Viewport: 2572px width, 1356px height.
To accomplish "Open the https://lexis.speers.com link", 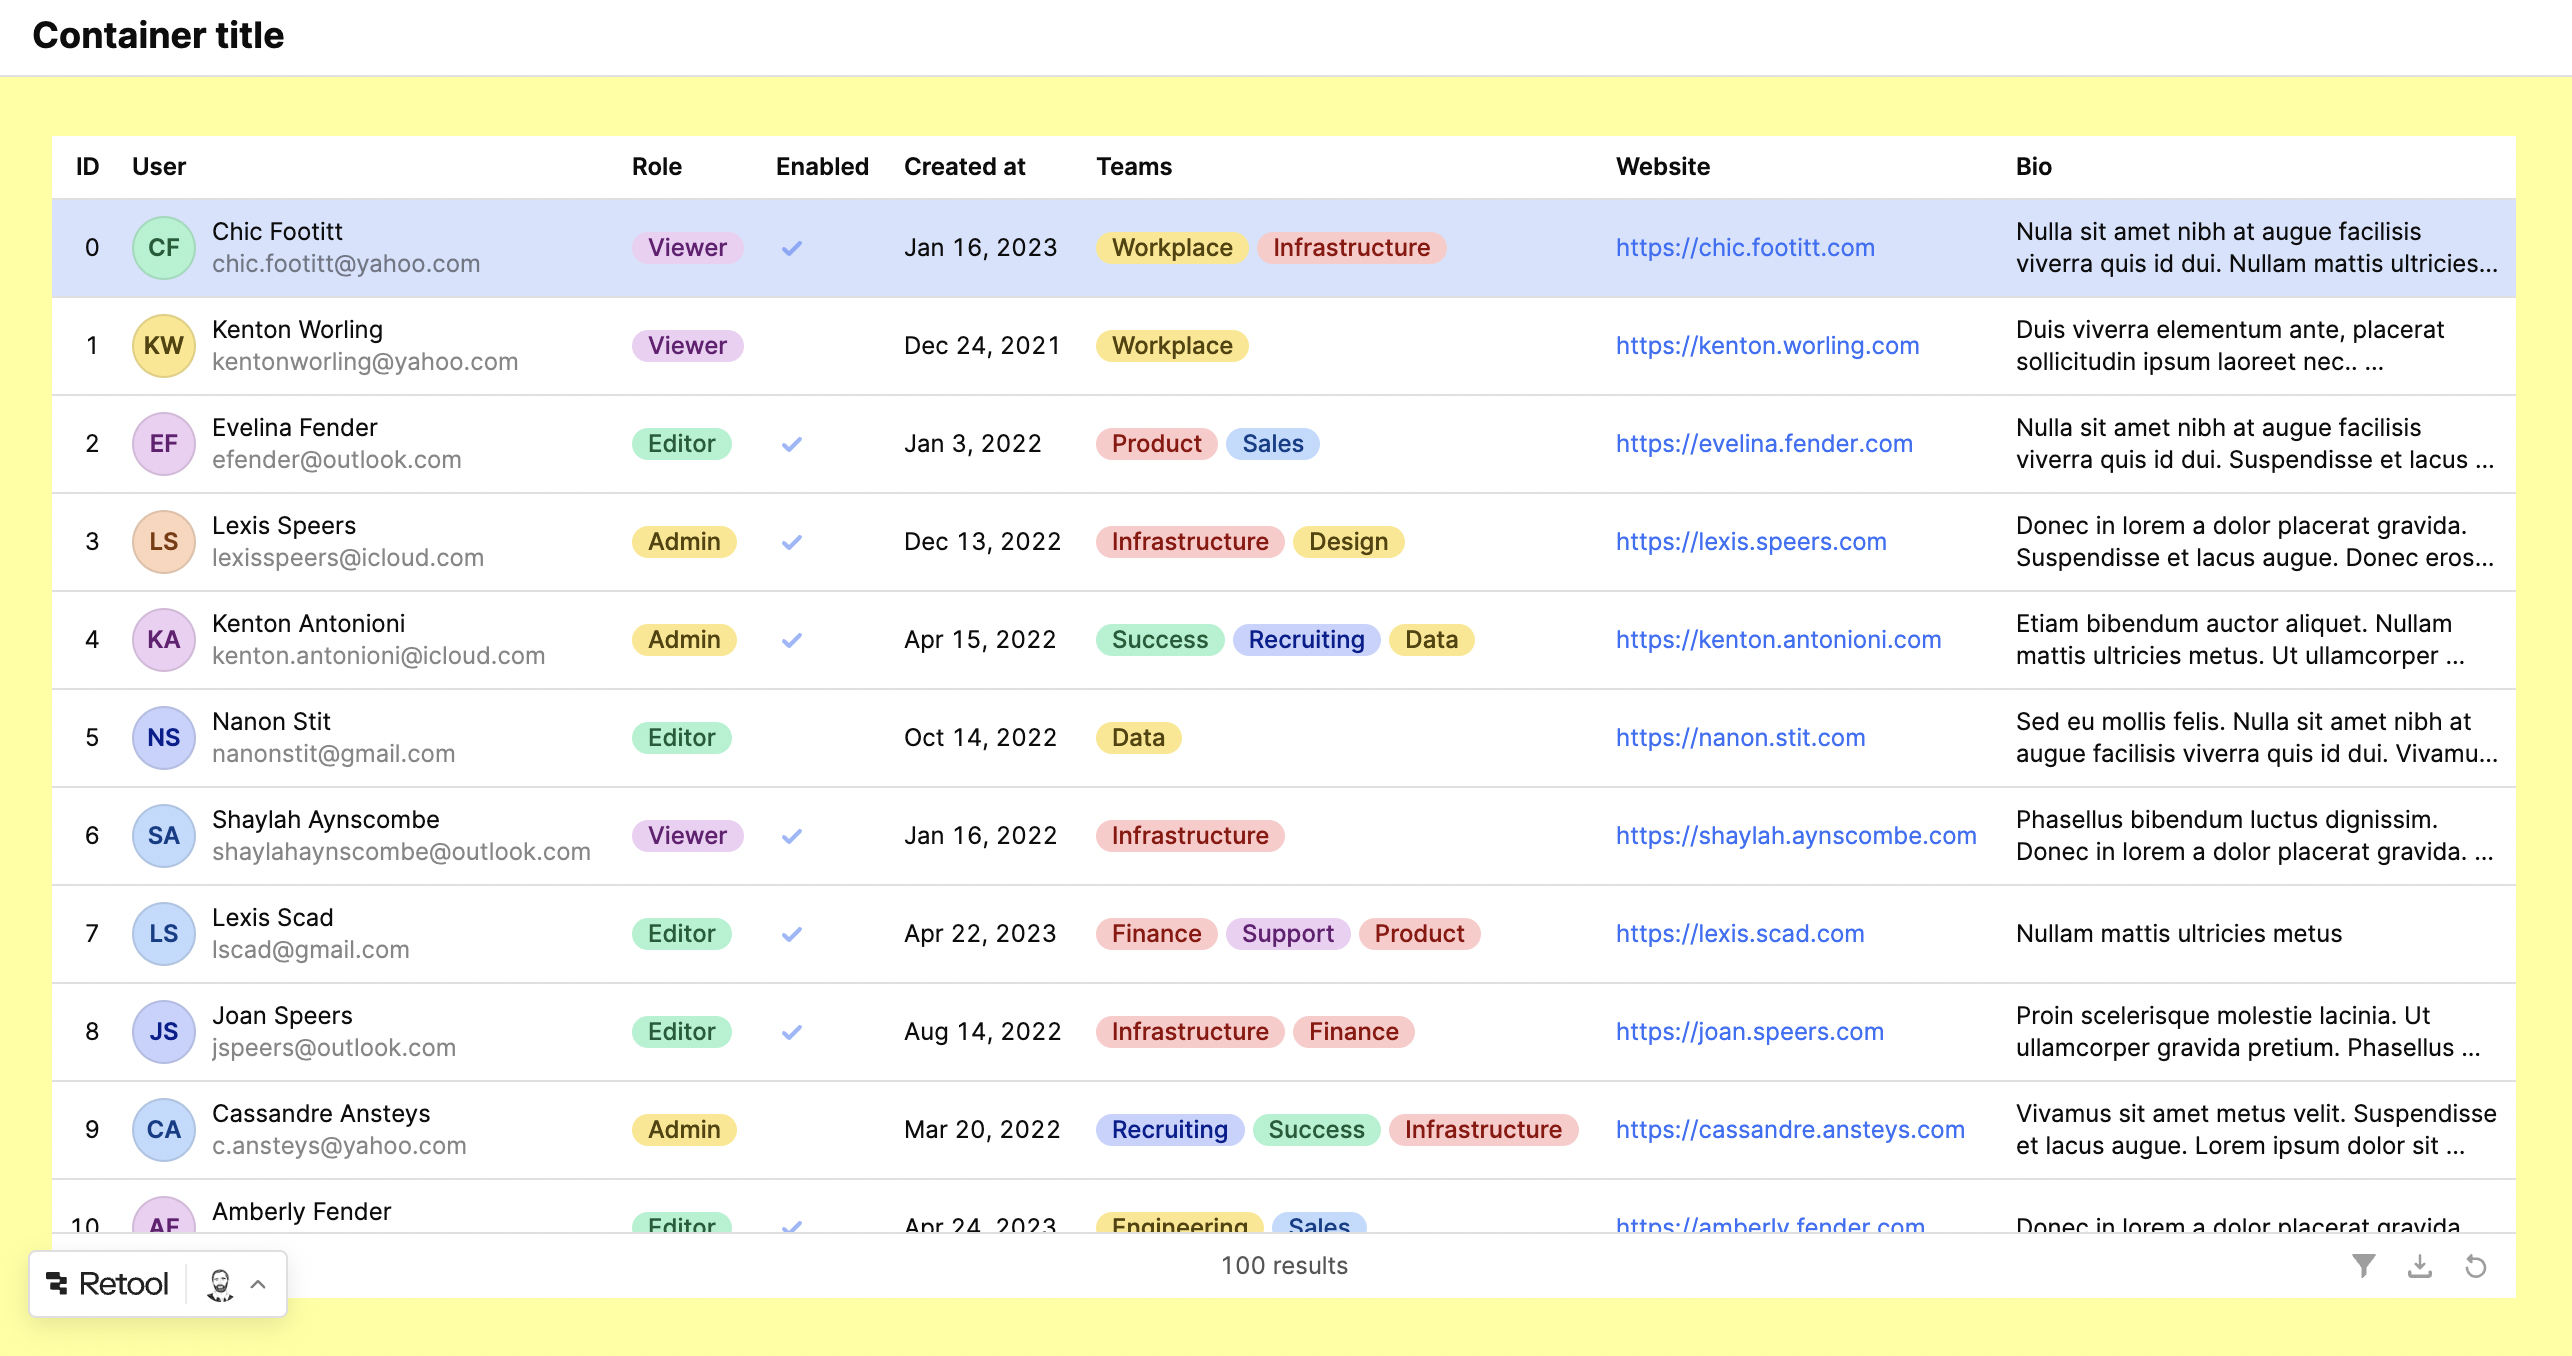I will [x=1750, y=541].
